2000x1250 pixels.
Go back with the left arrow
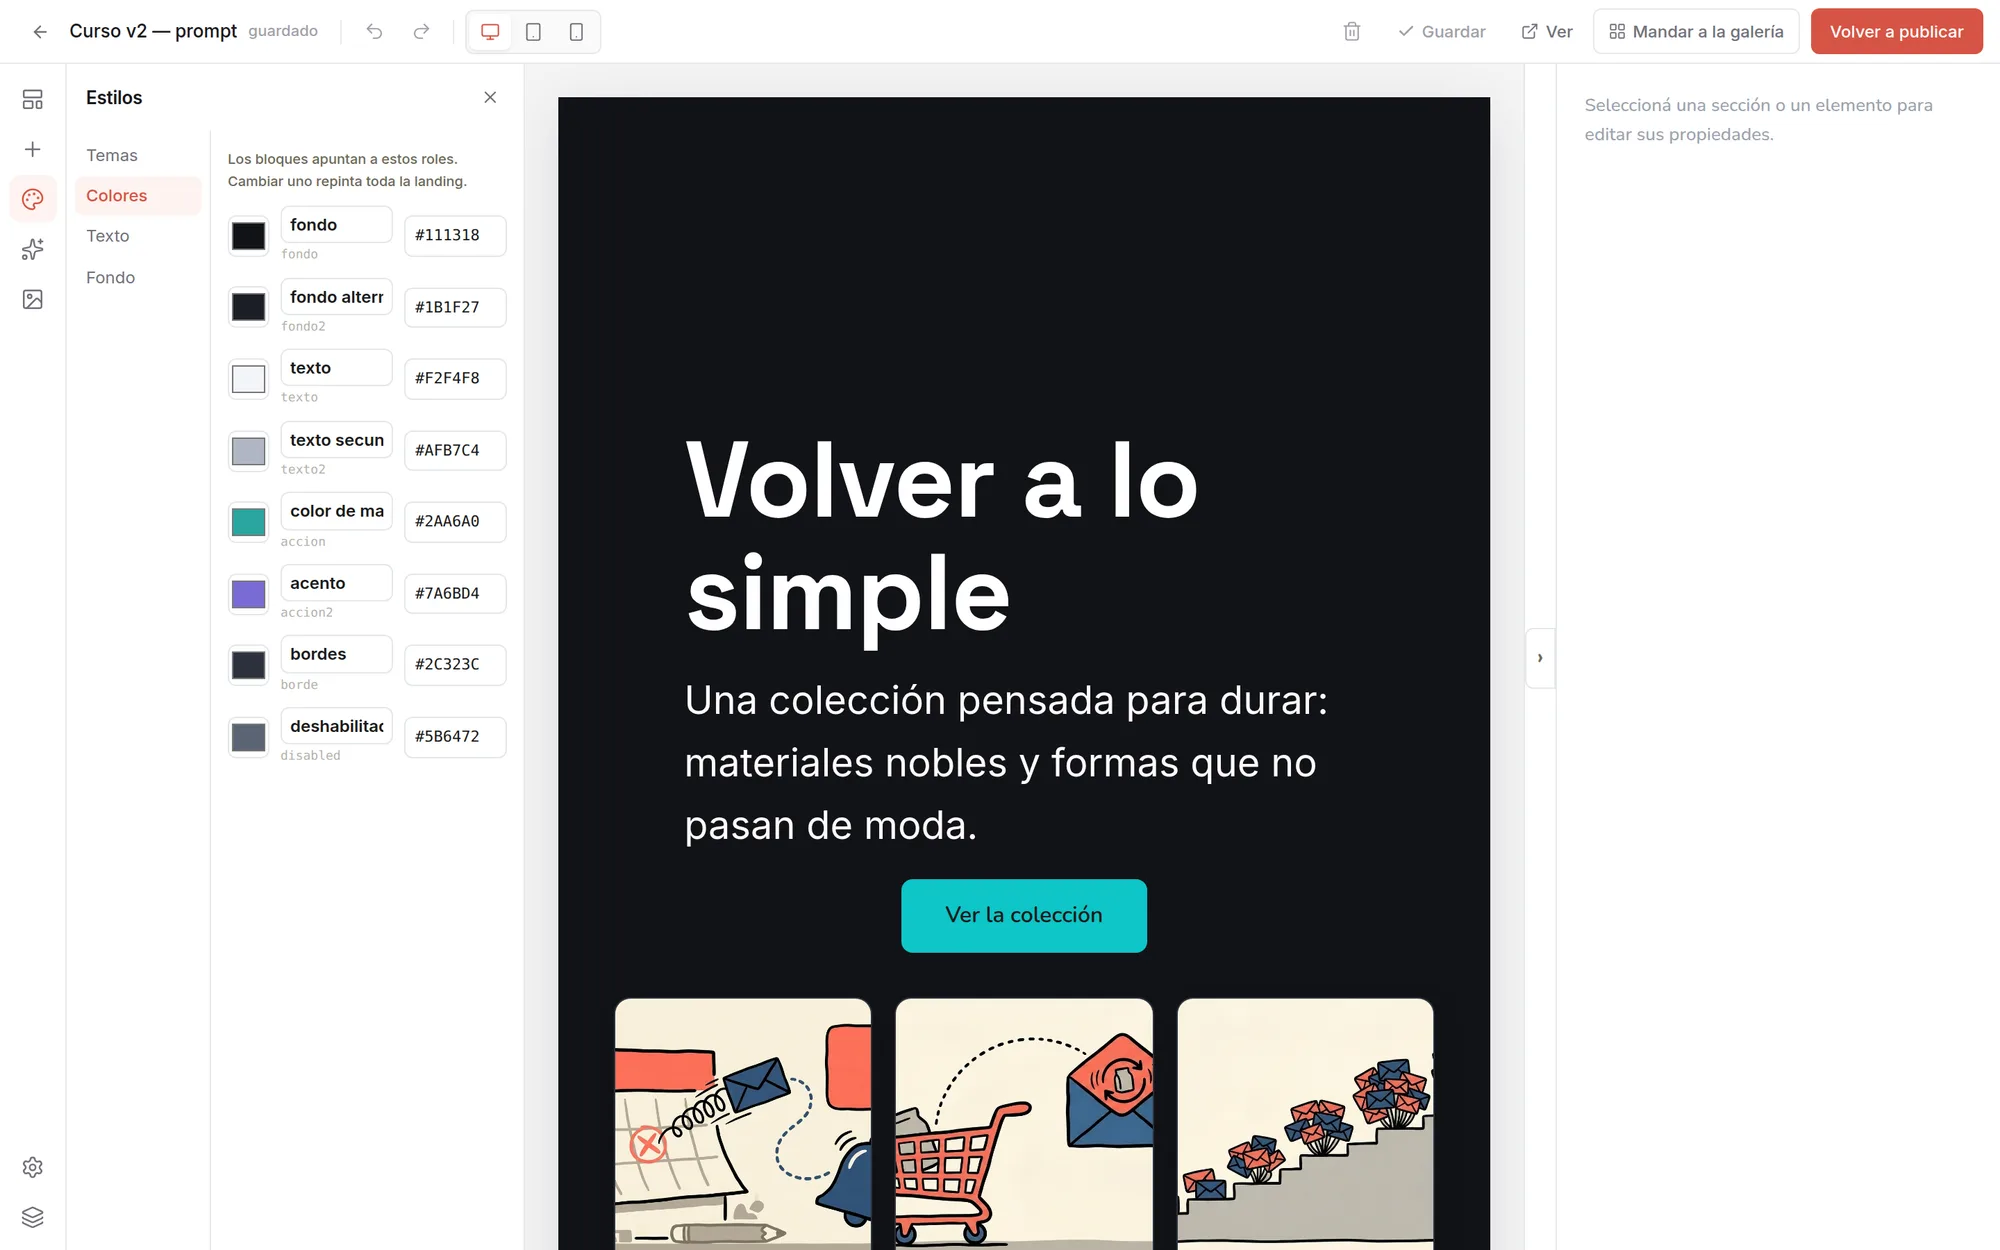pos(40,32)
